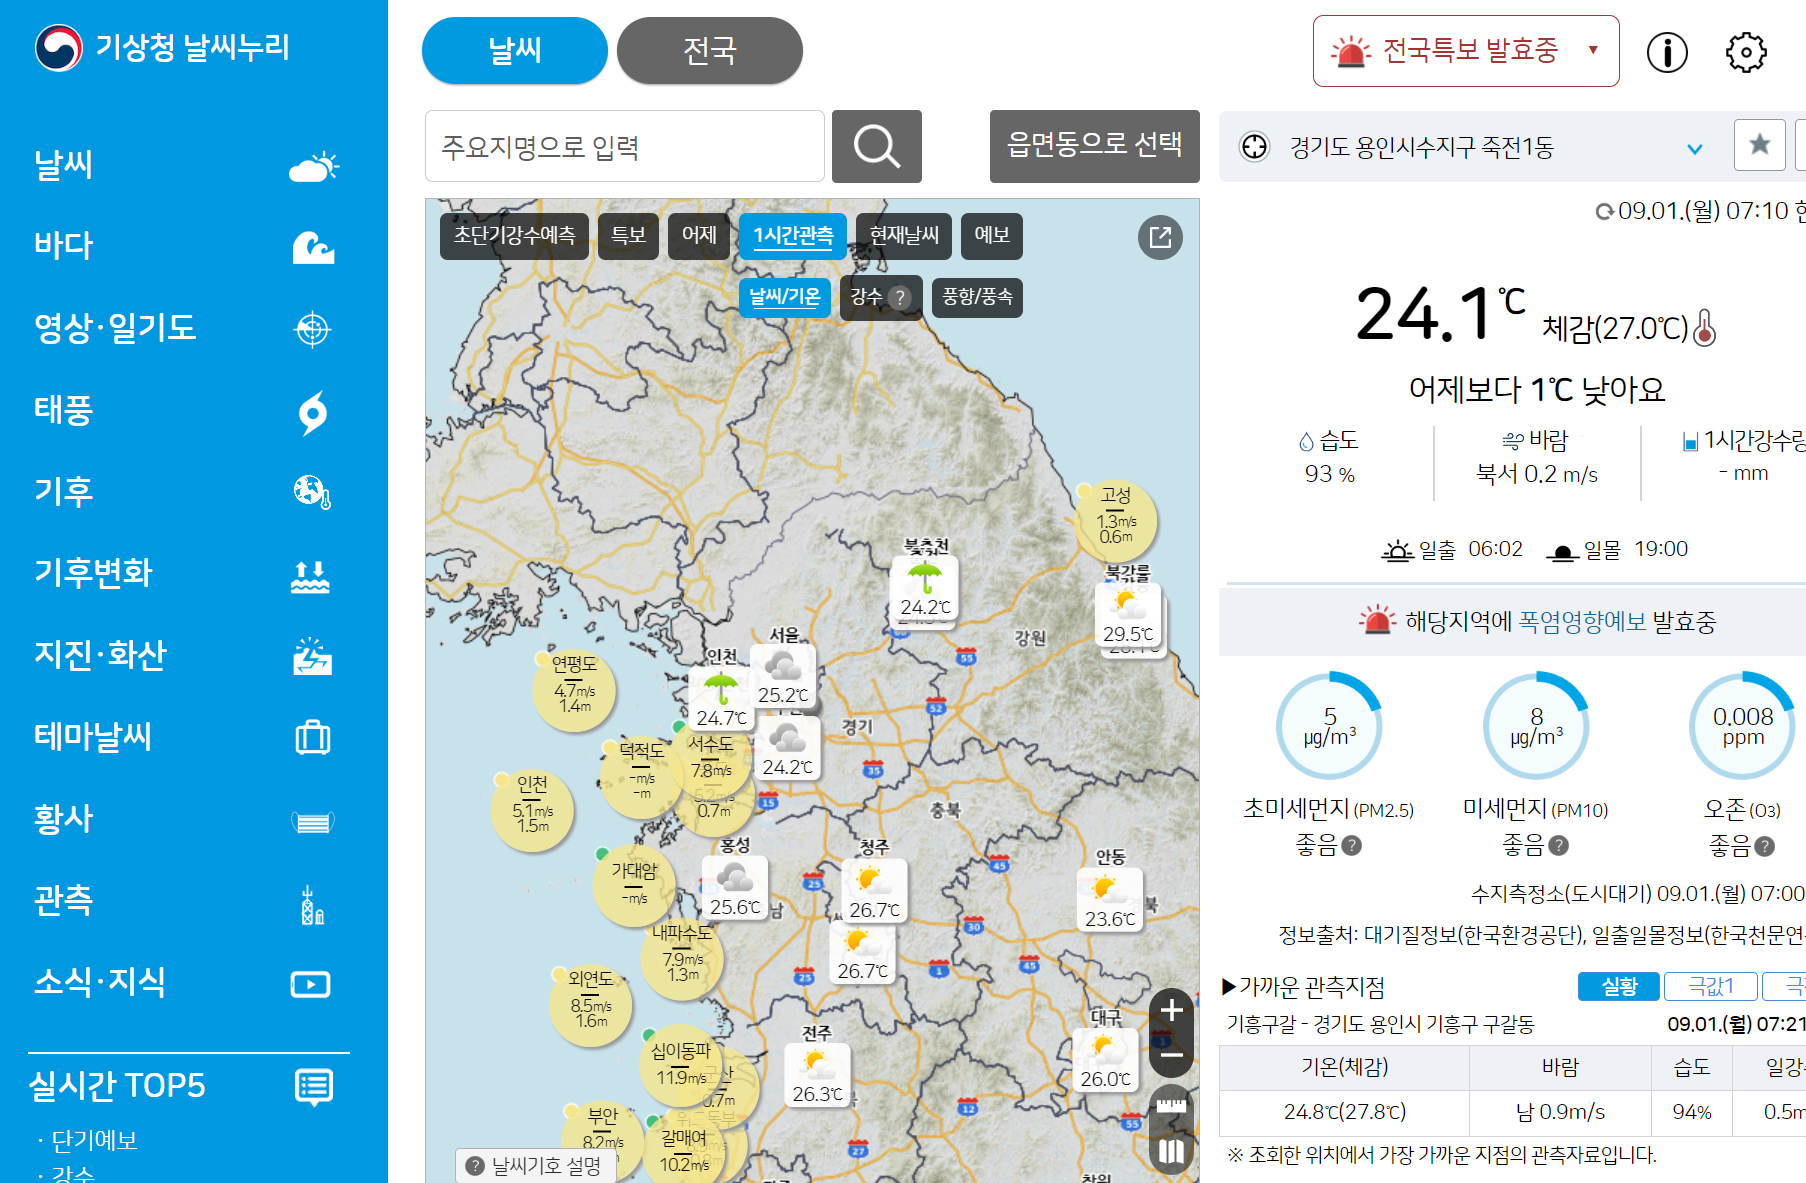
Task: Click the 실시간 TOP5 list icon
Action: (x=314, y=1086)
